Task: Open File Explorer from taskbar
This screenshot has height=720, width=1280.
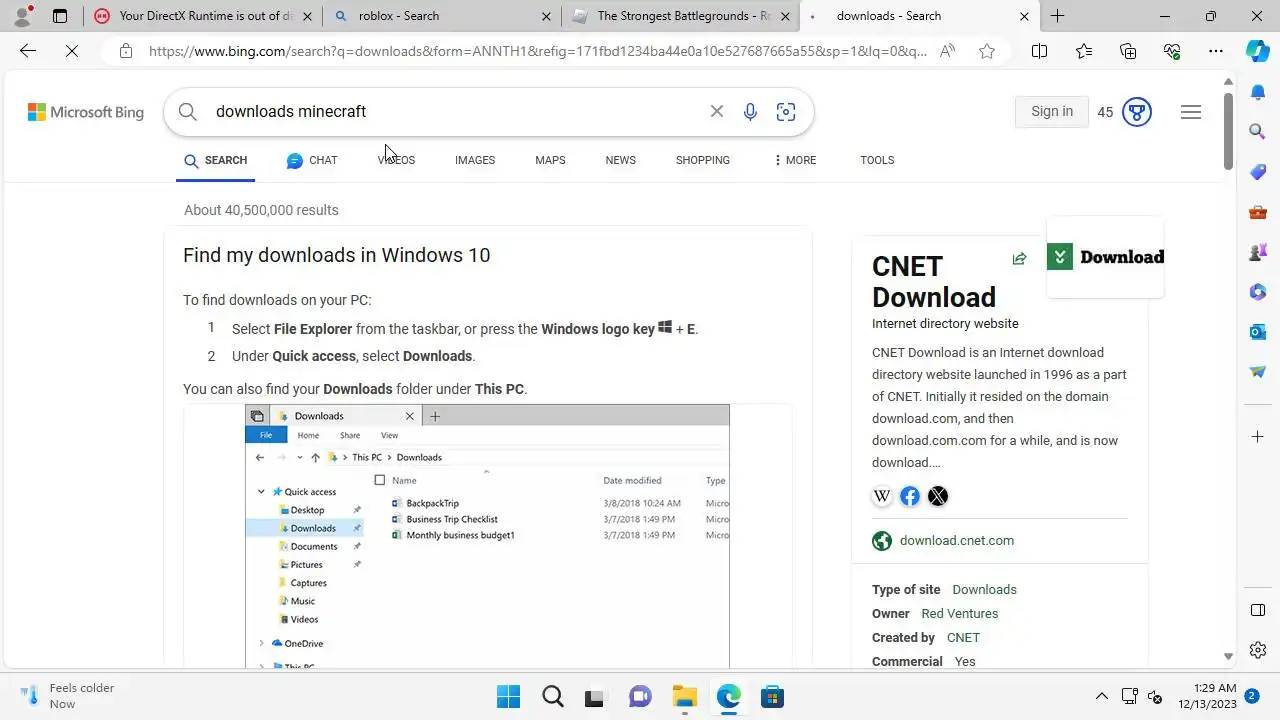Action: pyautogui.click(x=684, y=696)
